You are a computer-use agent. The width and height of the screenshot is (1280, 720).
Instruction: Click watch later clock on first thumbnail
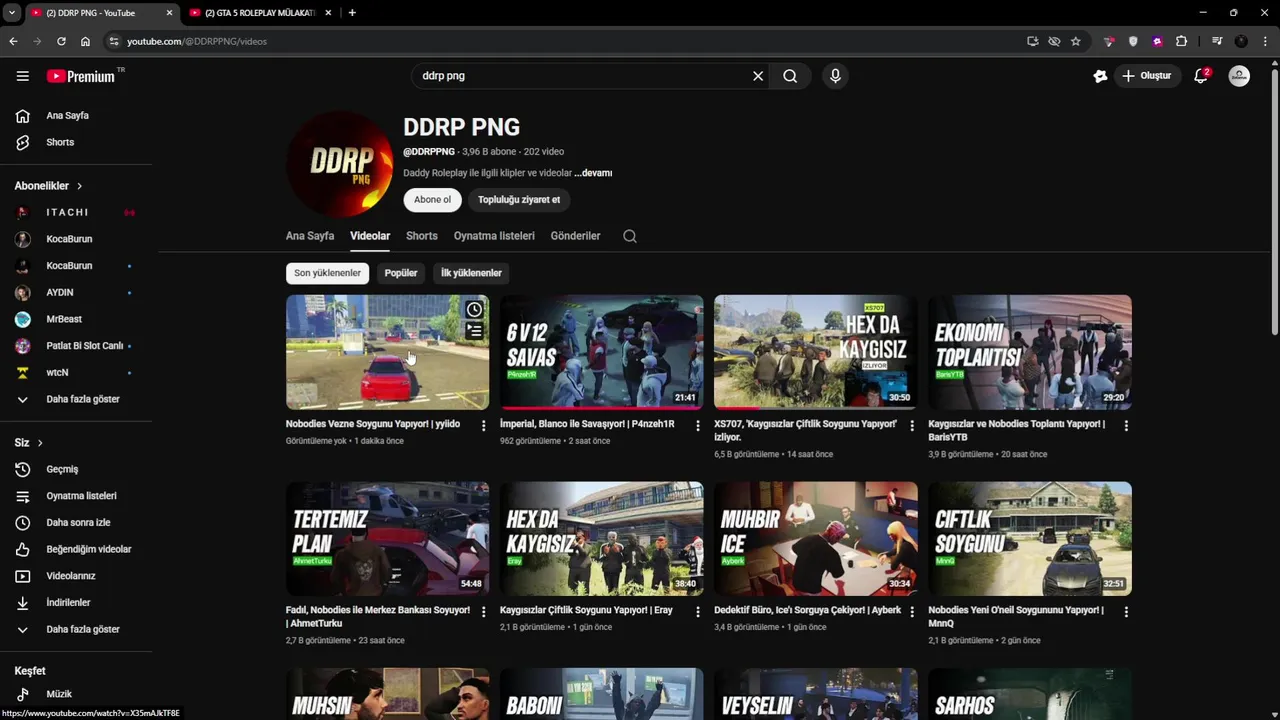[474, 309]
